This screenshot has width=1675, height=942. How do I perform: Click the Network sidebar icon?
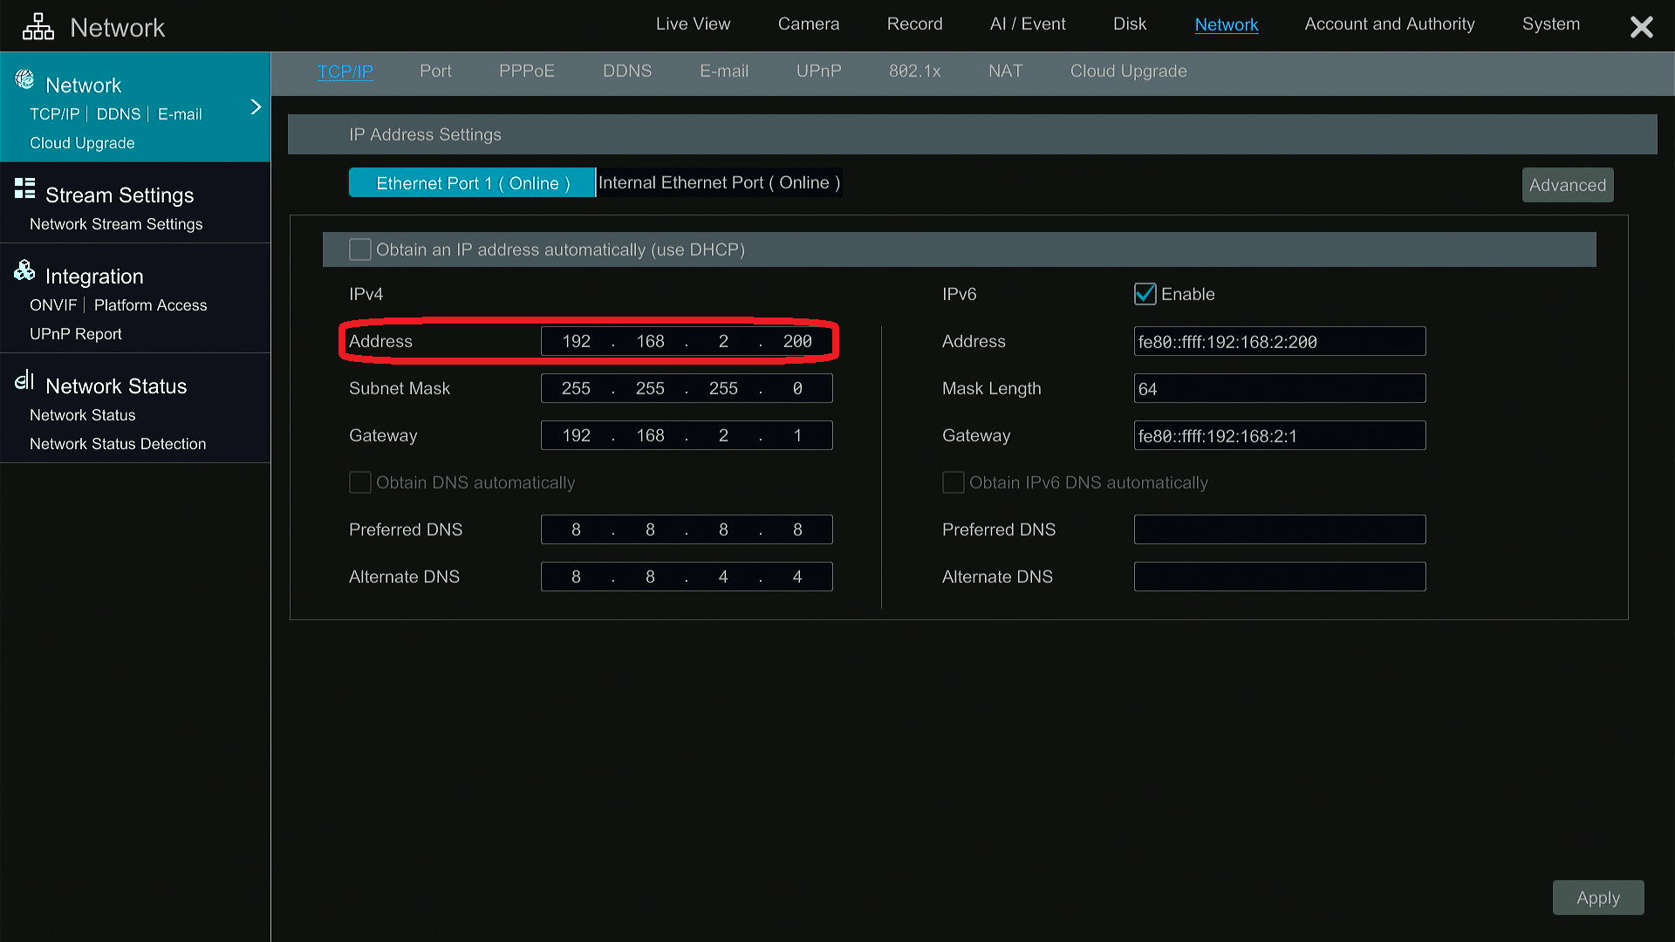22,85
